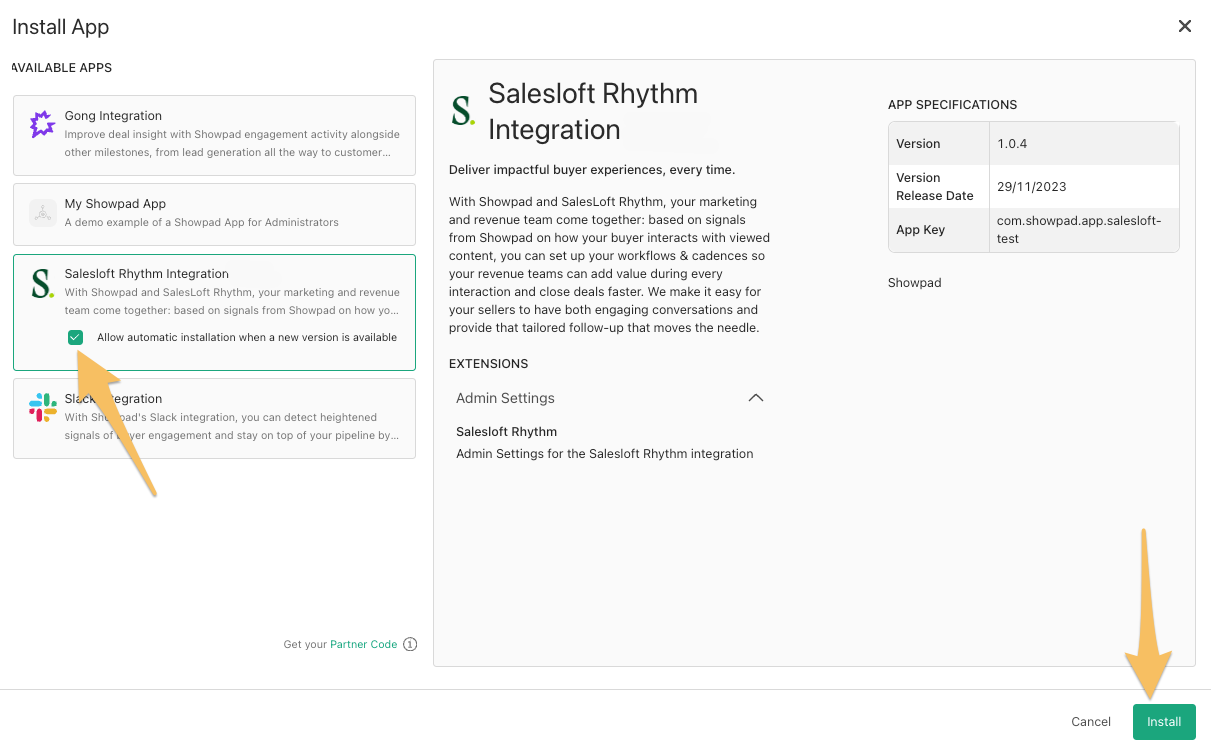Click the green Install button

tap(1164, 722)
